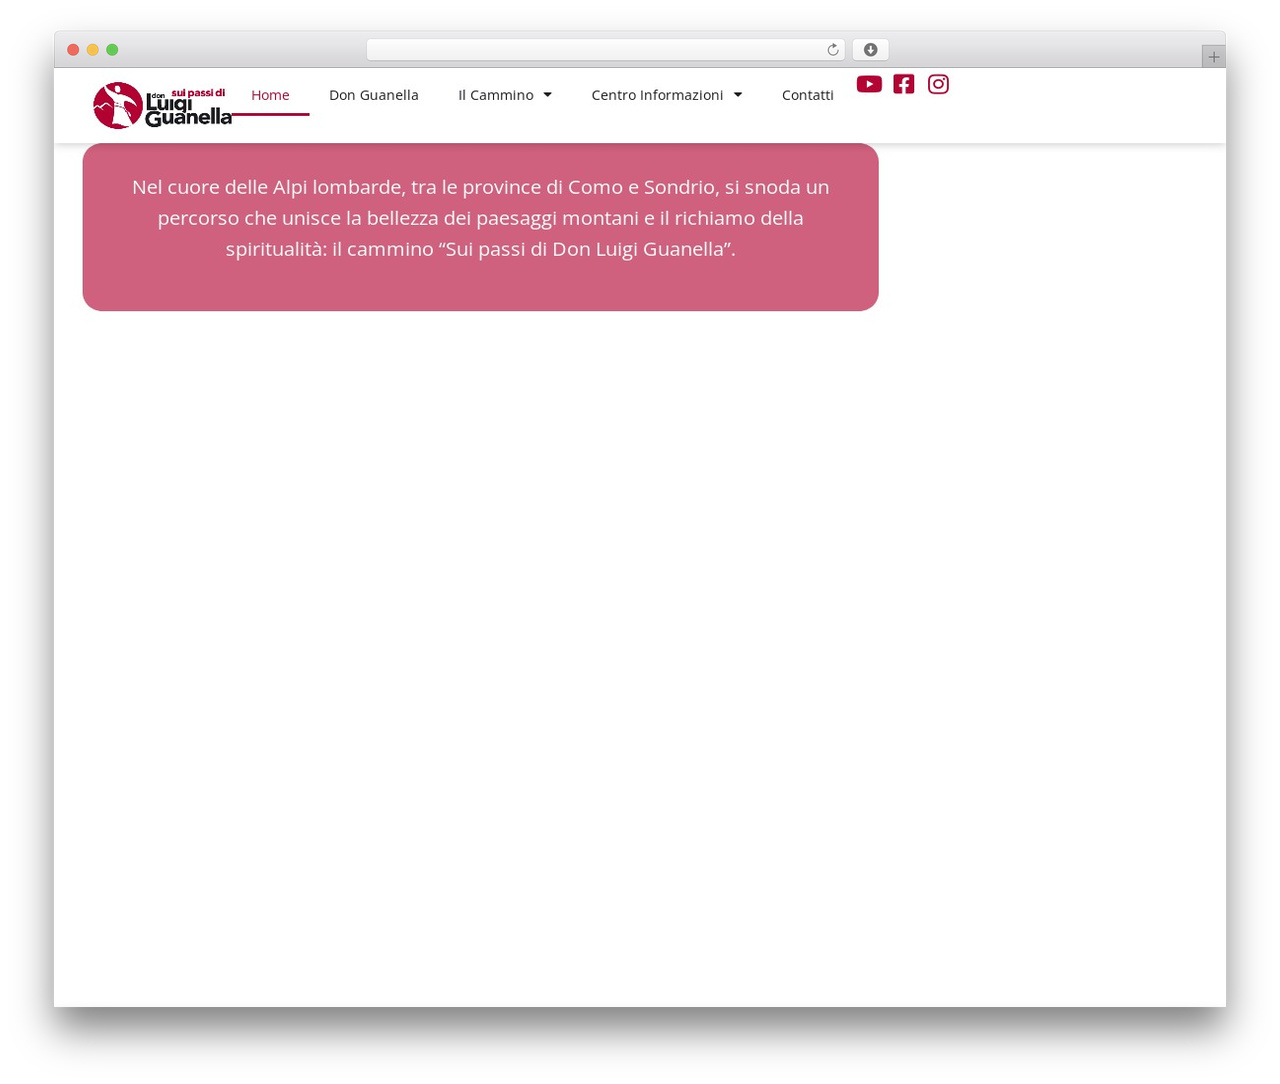Click the browser download arrow button
The height and width of the screenshot is (1084, 1280).
(870, 50)
